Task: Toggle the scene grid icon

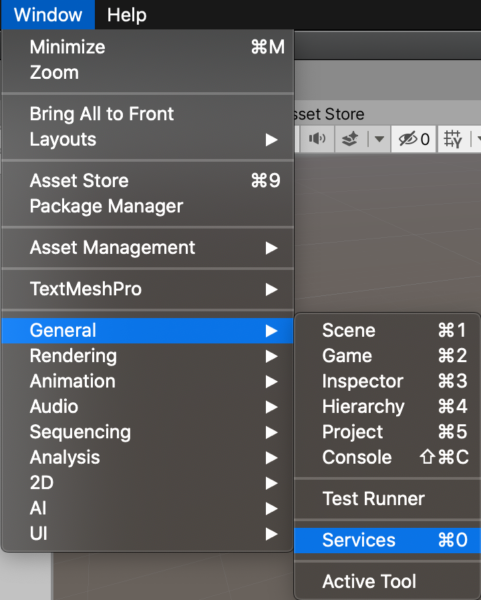Action: tap(453, 139)
